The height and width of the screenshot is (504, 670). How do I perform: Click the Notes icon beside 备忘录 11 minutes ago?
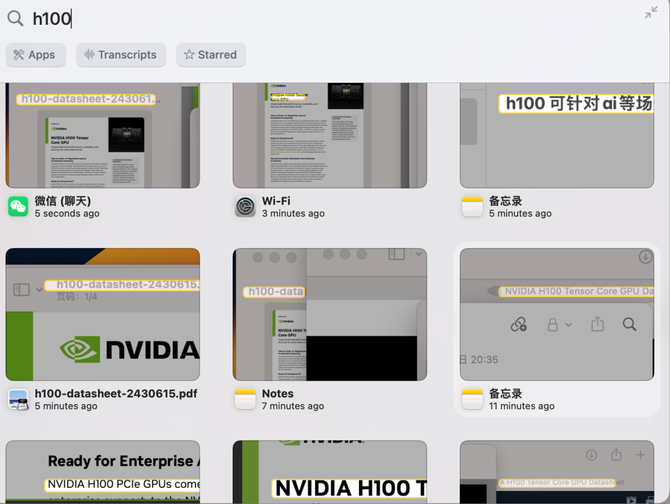tap(473, 399)
